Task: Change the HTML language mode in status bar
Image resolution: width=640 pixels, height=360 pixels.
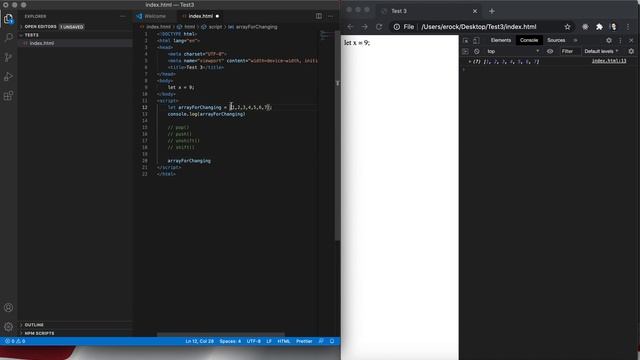Action: click(x=284, y=341)
